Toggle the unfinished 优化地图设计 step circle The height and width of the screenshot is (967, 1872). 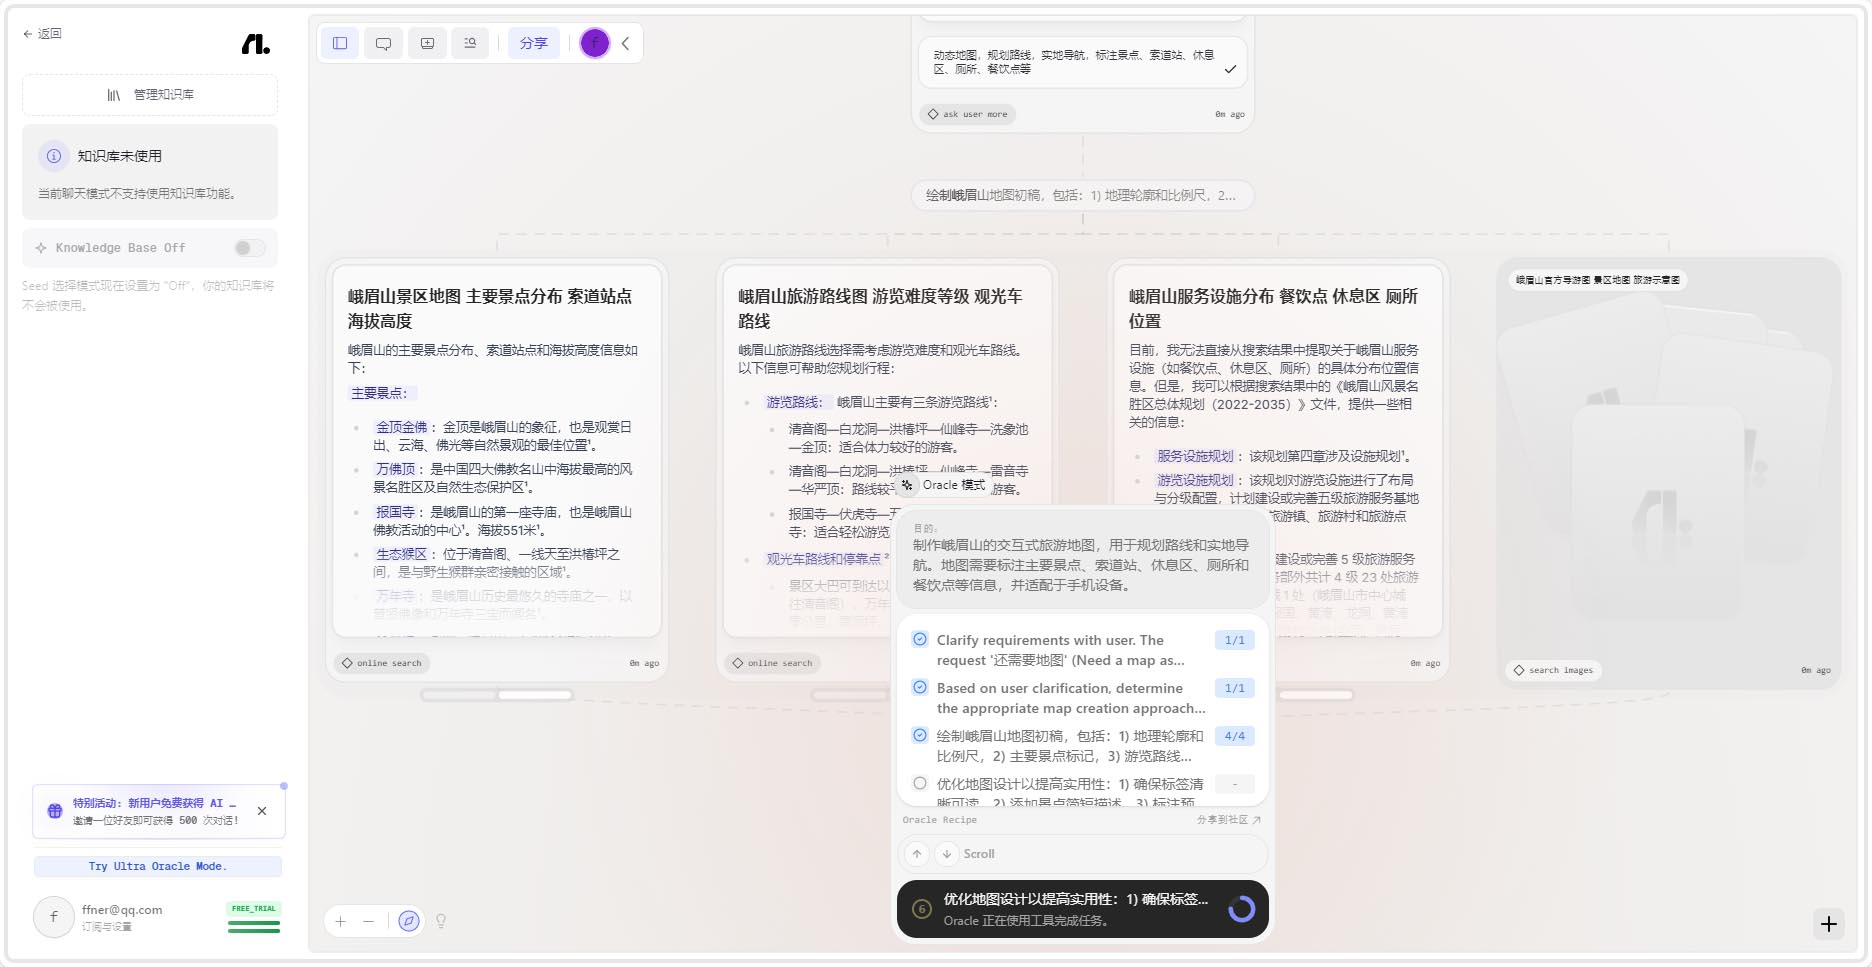click(x=920, y=784)
